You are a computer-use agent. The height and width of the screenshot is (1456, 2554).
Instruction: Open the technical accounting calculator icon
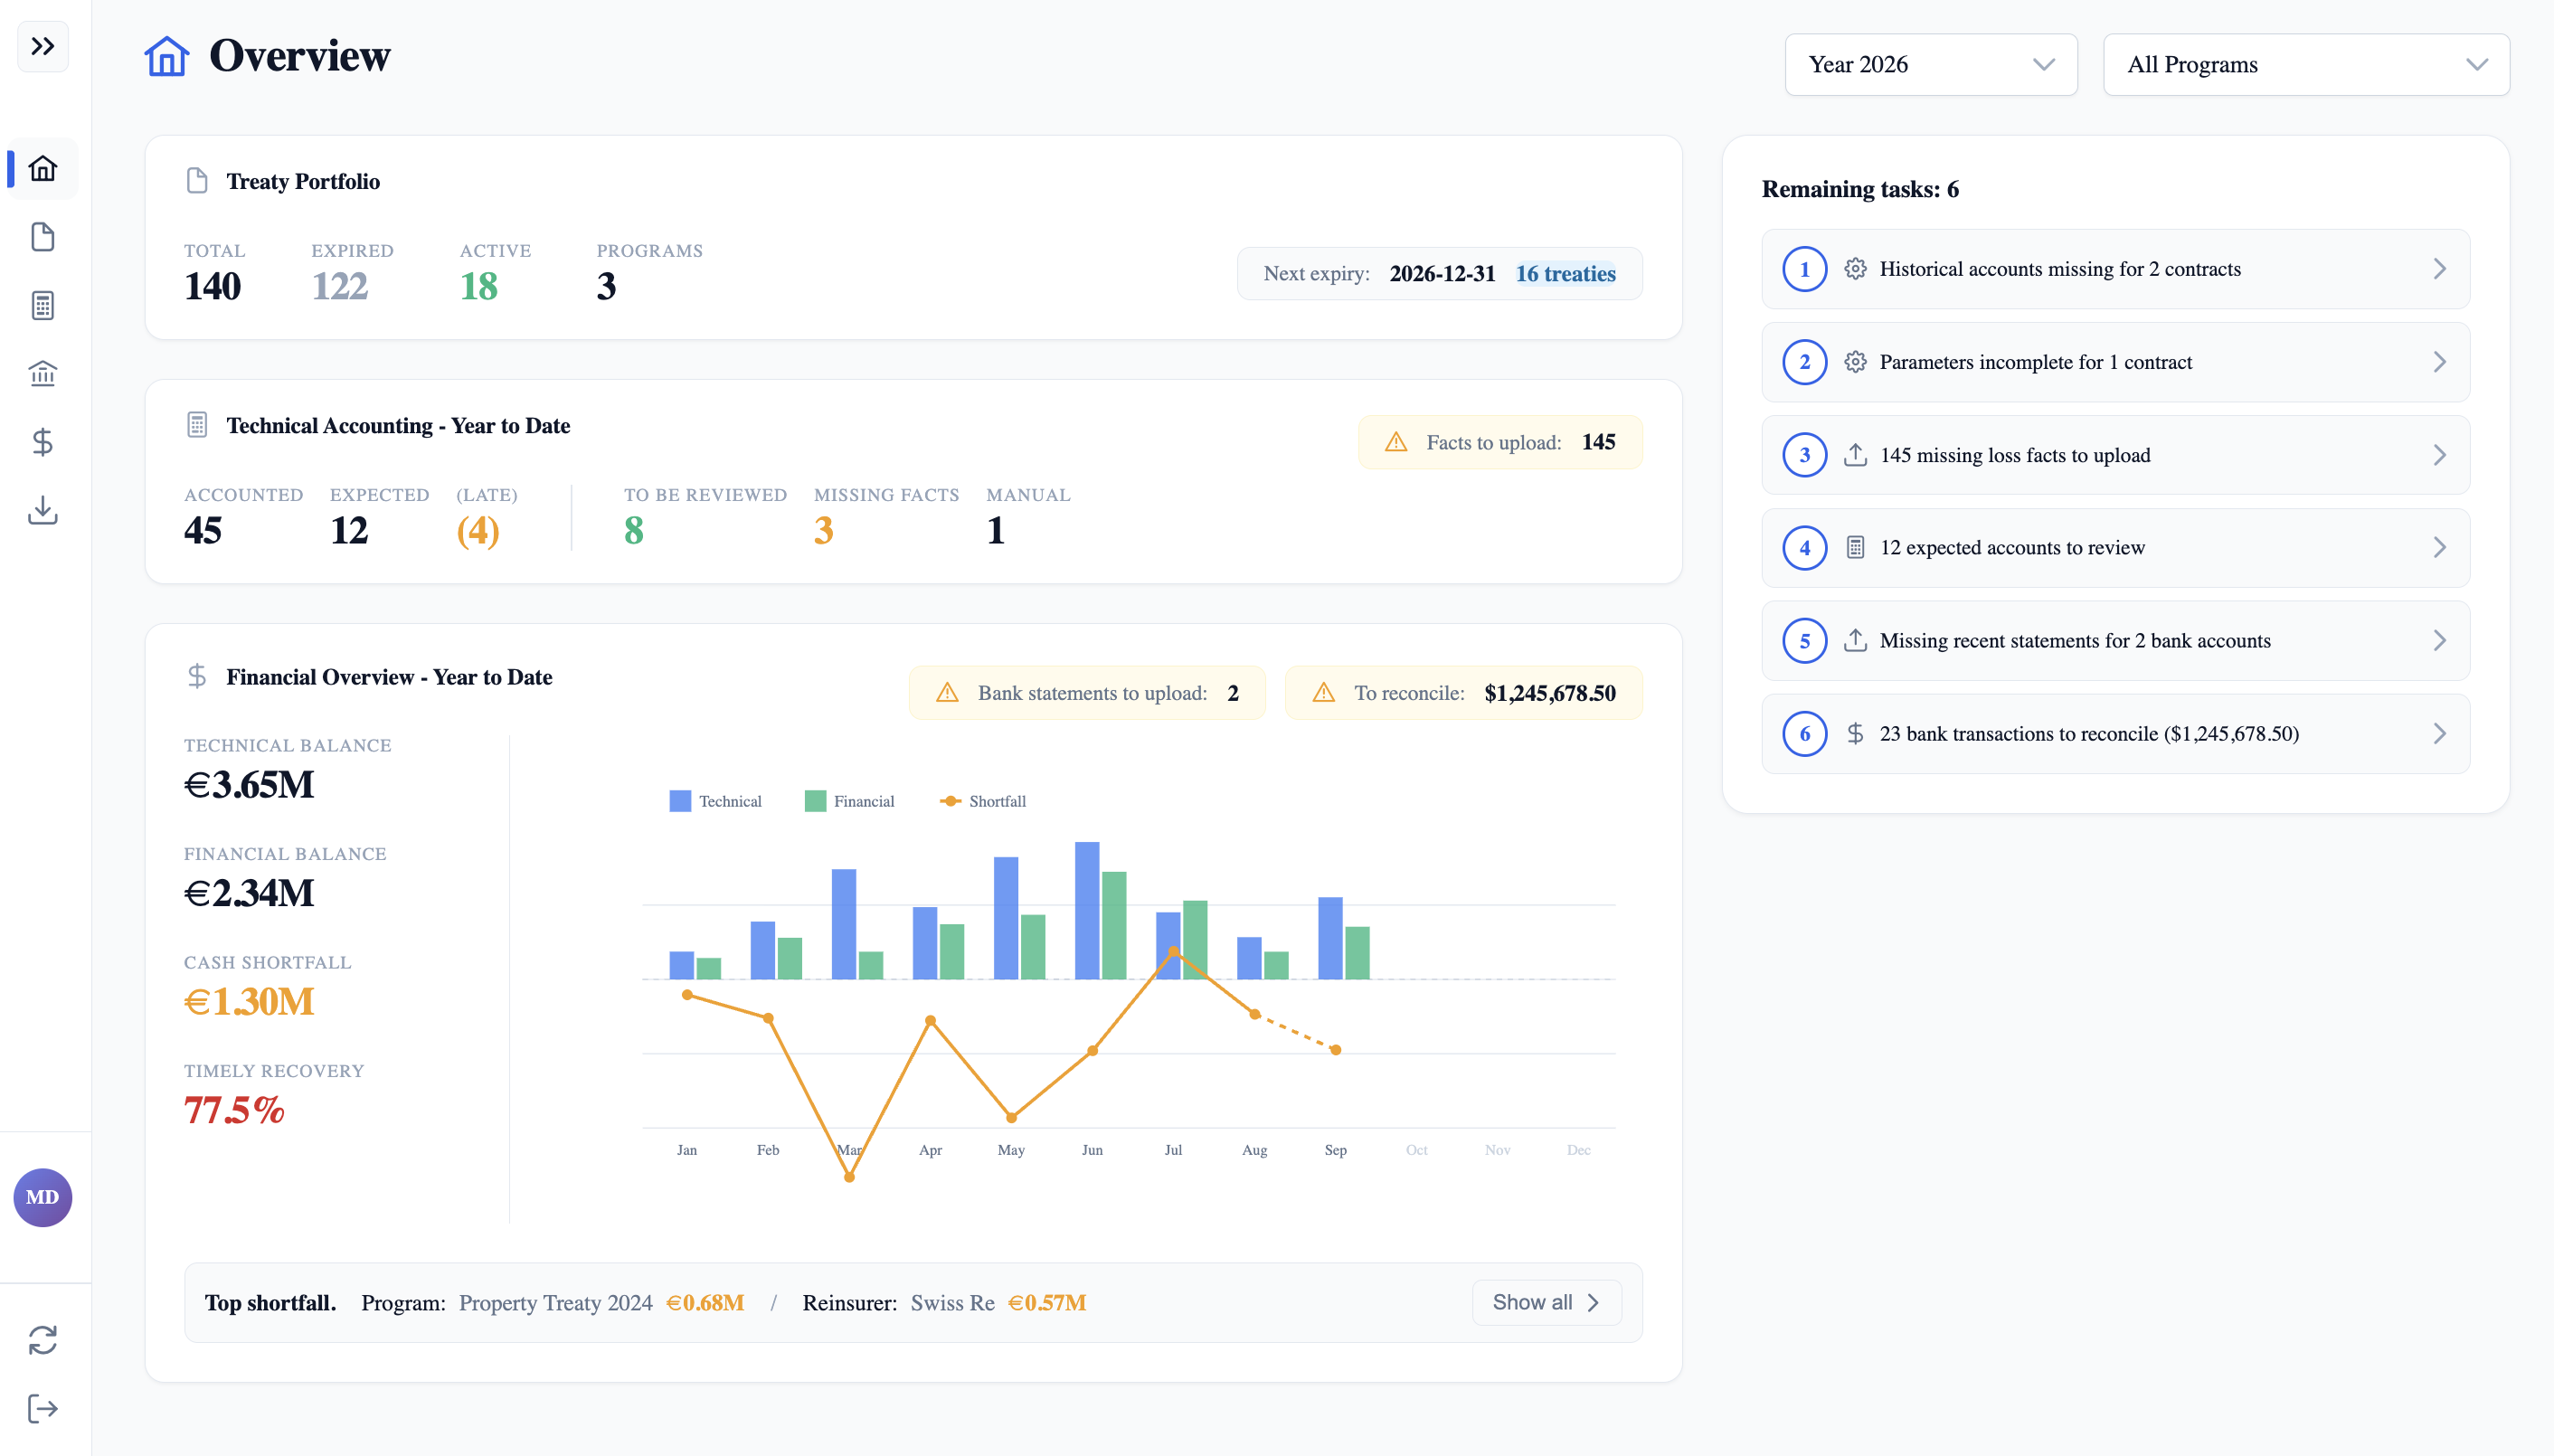(x=42, y=305)
